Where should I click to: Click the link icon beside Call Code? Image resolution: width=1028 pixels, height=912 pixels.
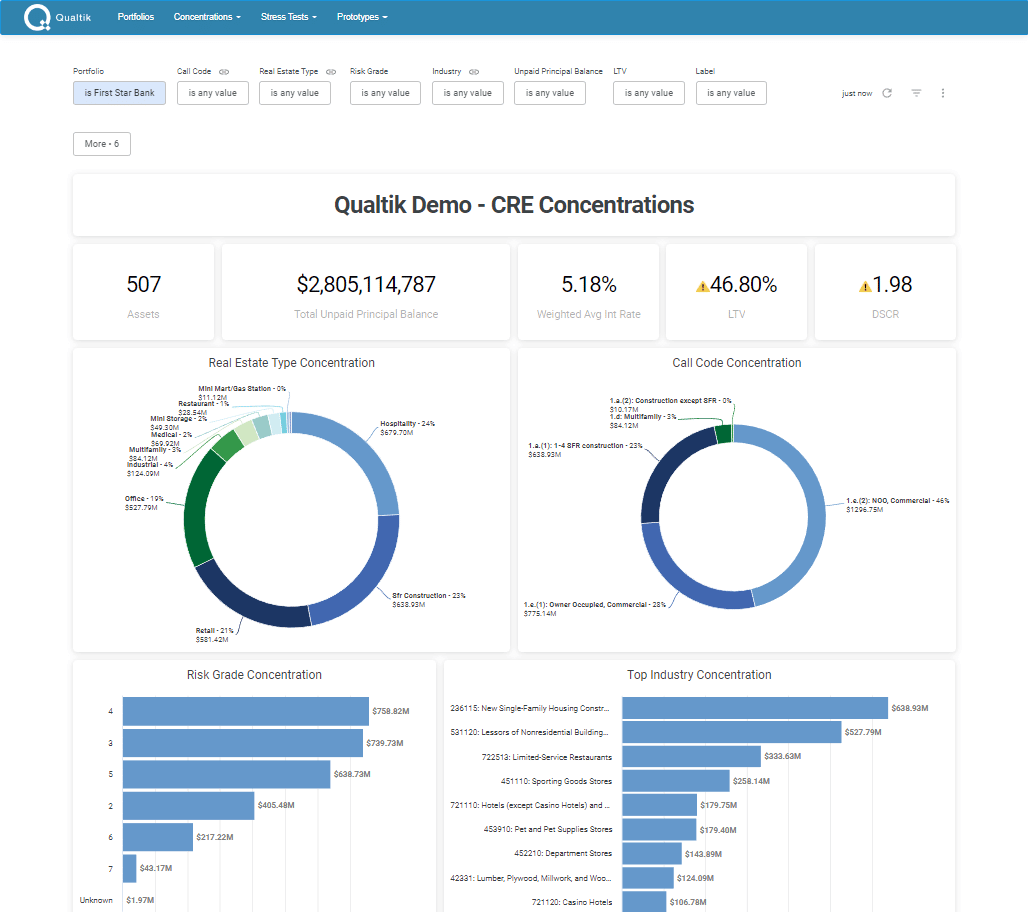click(x=225, y=71)
